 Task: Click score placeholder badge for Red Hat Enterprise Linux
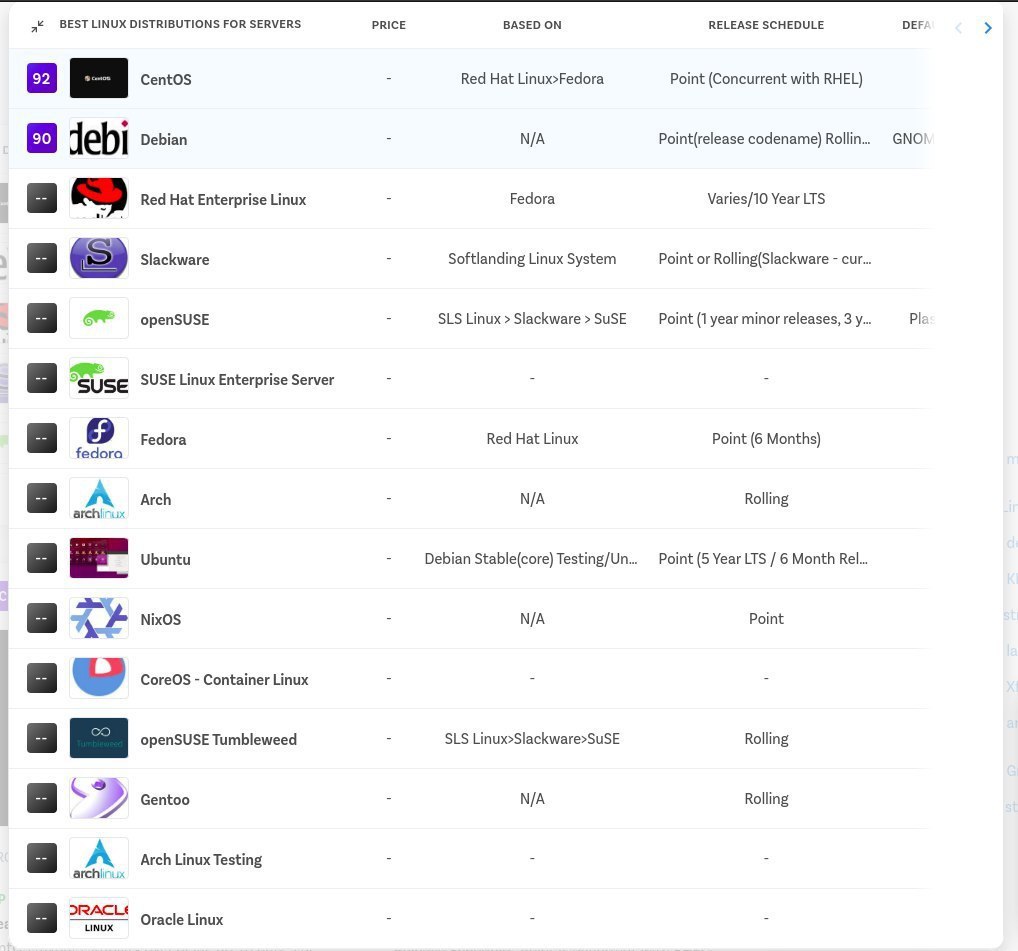(42, 199)
